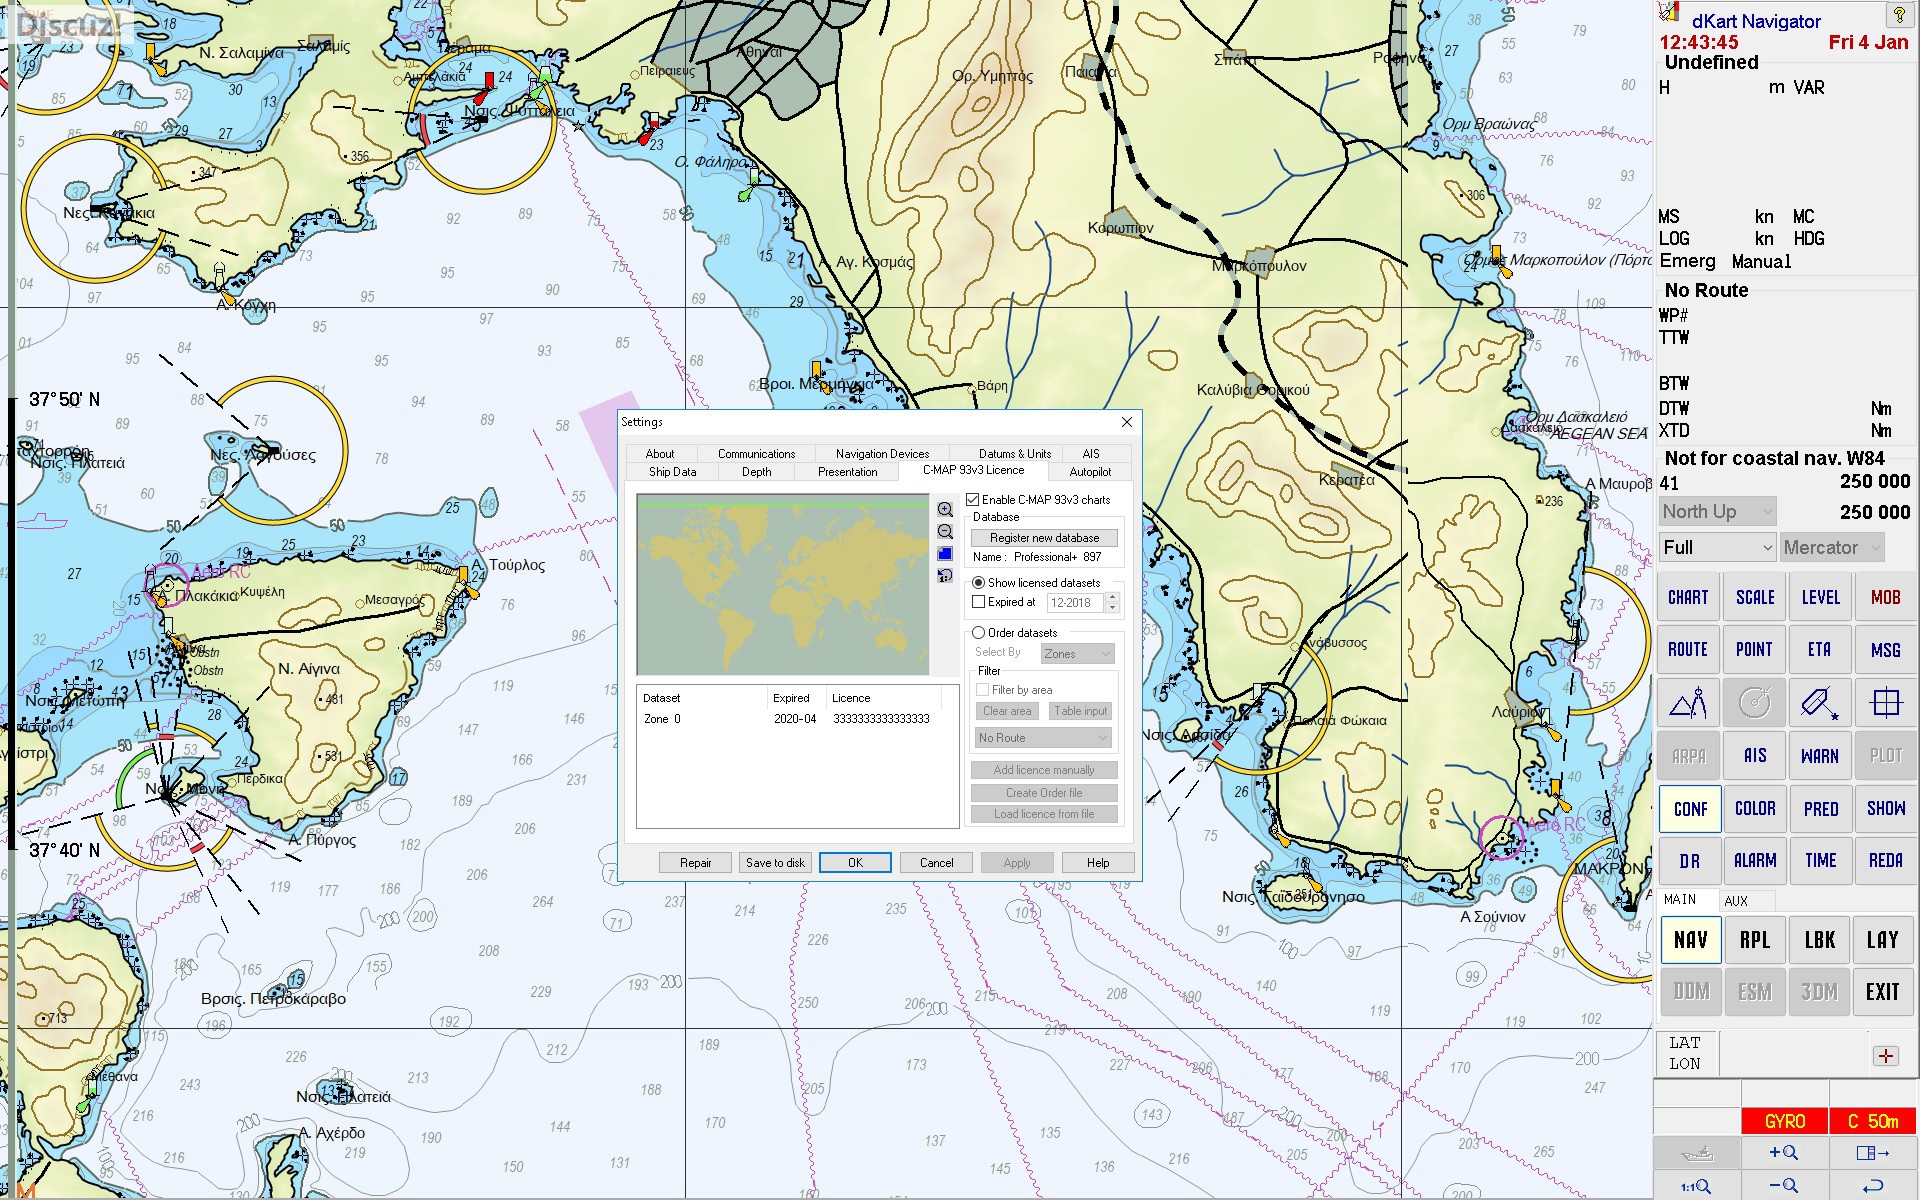Zoom in chart with plus magnifier icon

point(1784,1153)
